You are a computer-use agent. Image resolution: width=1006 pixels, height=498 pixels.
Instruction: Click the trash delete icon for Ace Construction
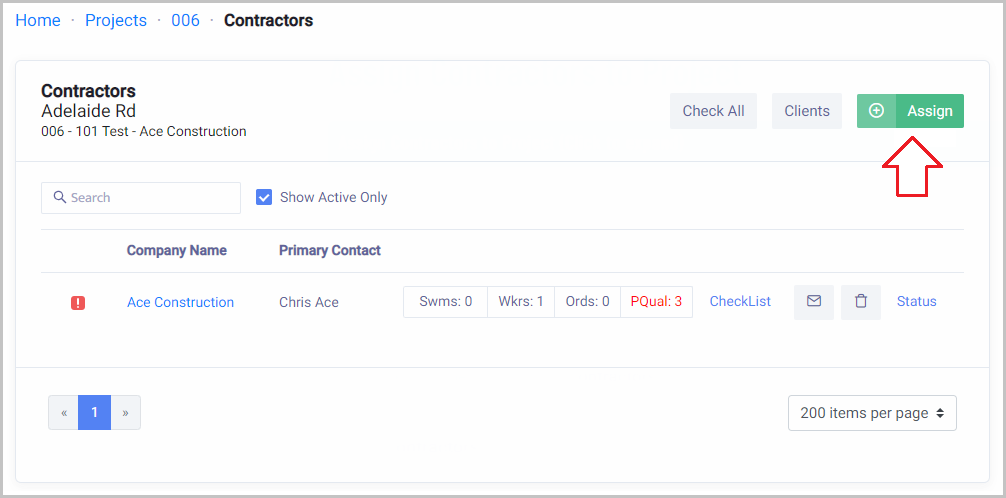tap(861, 301)
